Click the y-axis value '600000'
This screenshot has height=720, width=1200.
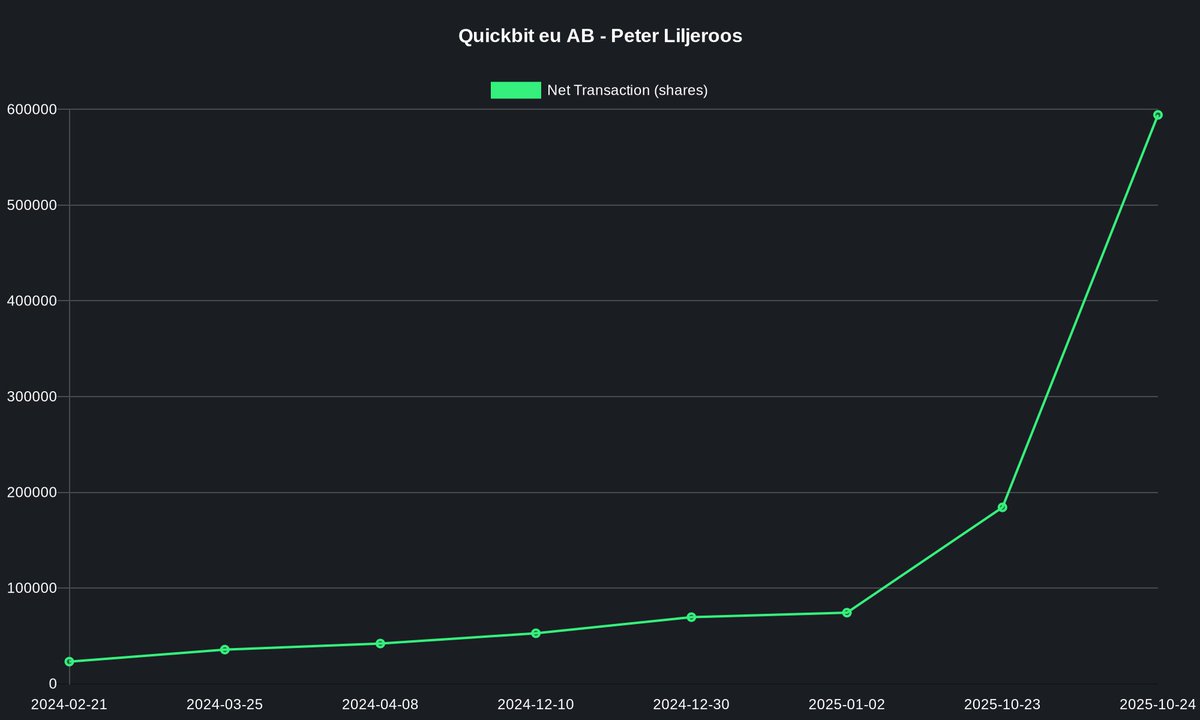[x=31, y=109]
